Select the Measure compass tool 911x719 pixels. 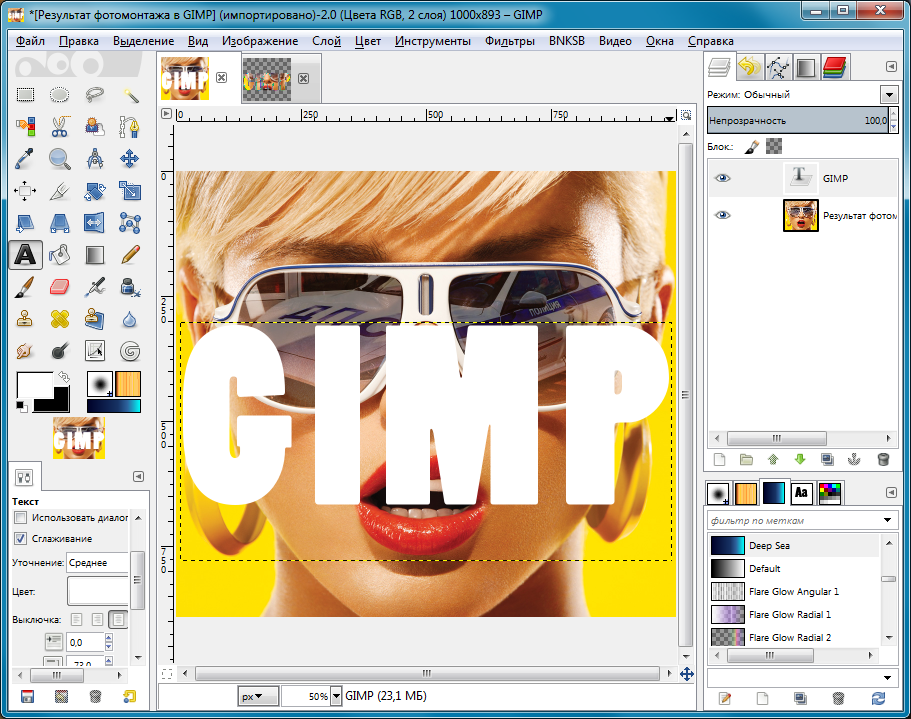(x=94, y=159)
